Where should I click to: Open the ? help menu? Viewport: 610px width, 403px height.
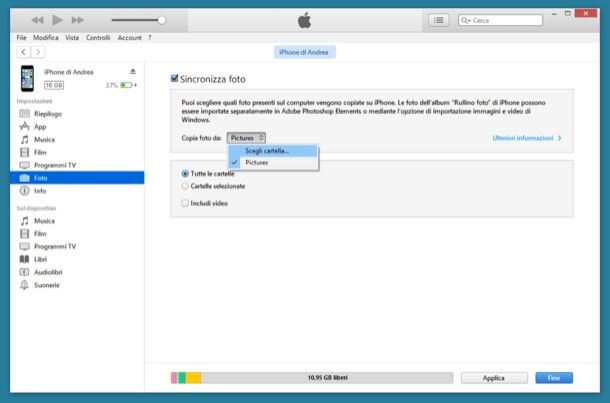[150, 38]
